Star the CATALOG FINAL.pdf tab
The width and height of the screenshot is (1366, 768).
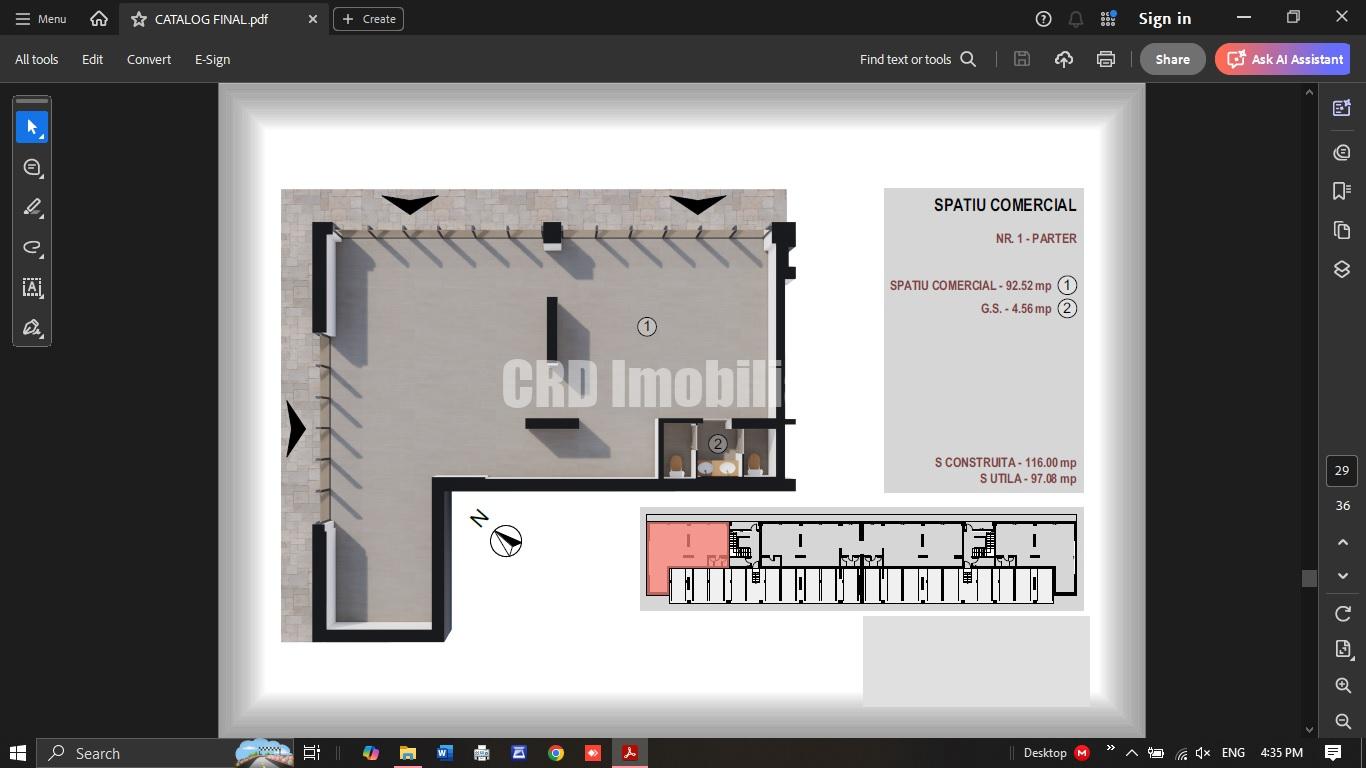139,19
